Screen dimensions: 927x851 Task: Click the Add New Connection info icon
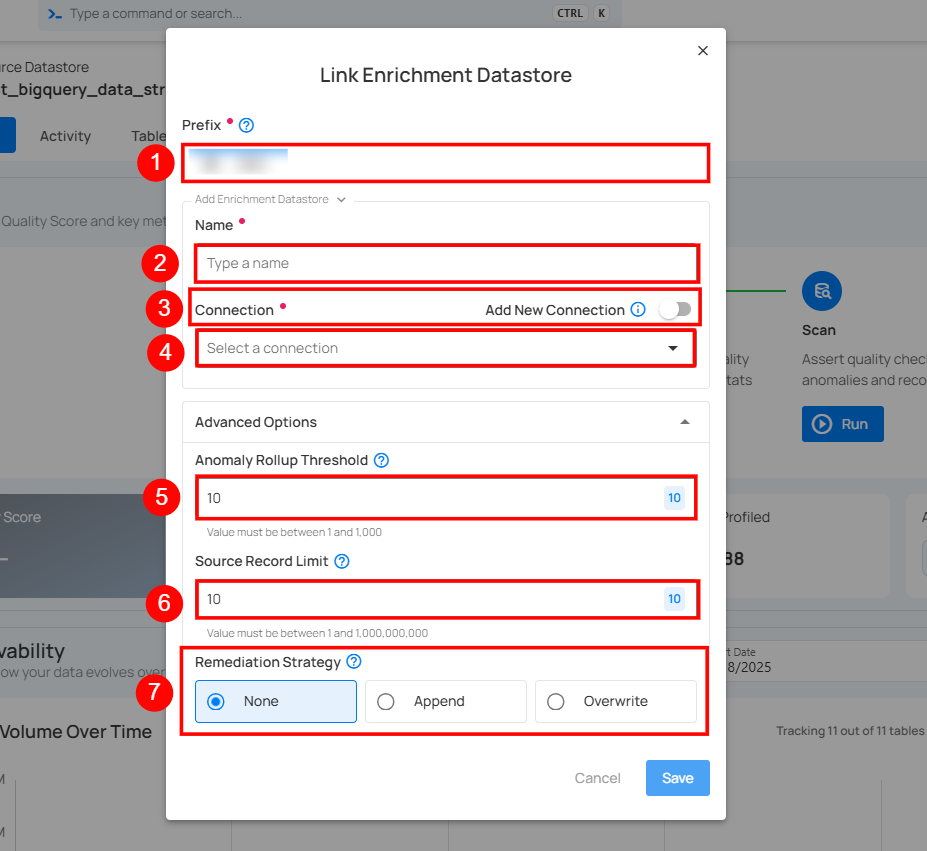[x=638, y=310]
